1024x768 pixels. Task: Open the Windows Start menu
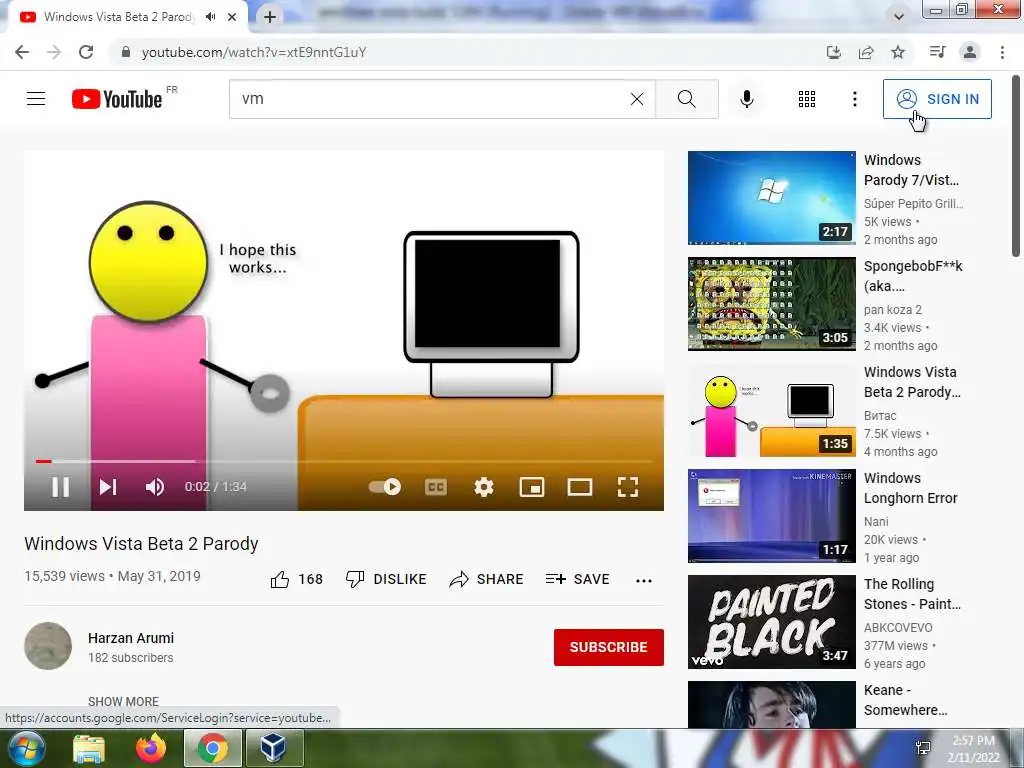tap(26, 748)
